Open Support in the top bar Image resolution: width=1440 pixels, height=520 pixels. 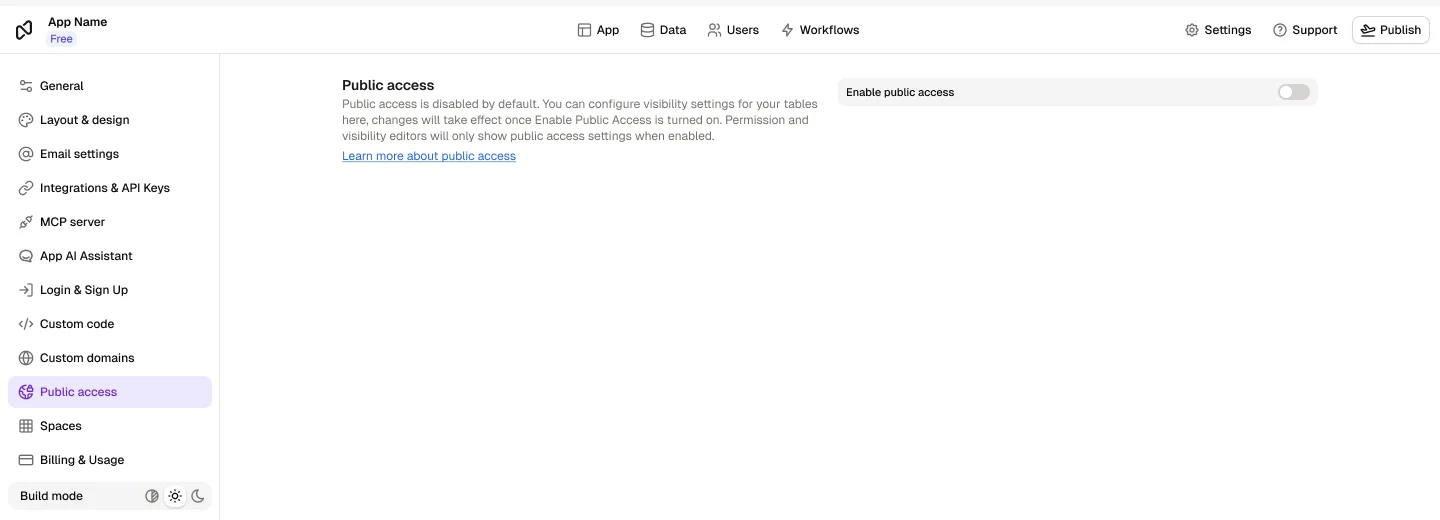click(x=1305, y=30)
